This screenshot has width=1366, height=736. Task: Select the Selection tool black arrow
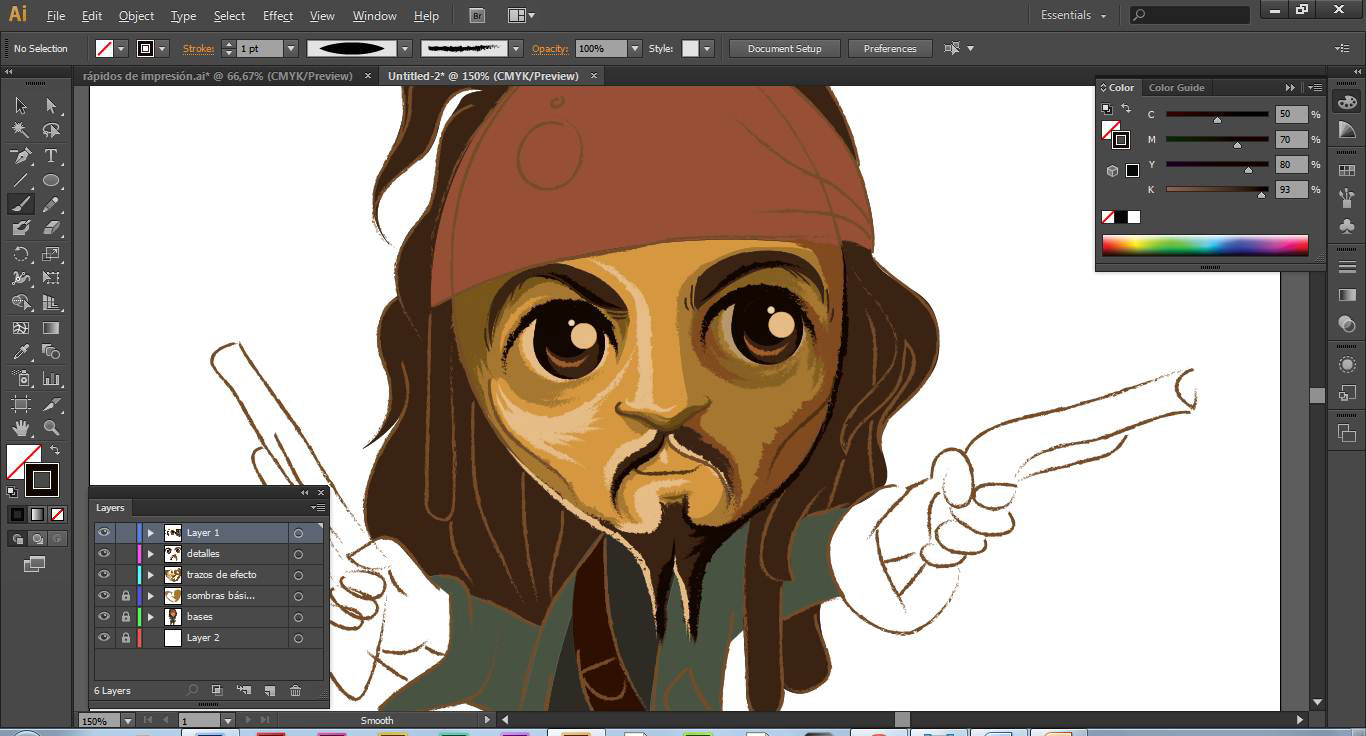click(x=21, y=106)
